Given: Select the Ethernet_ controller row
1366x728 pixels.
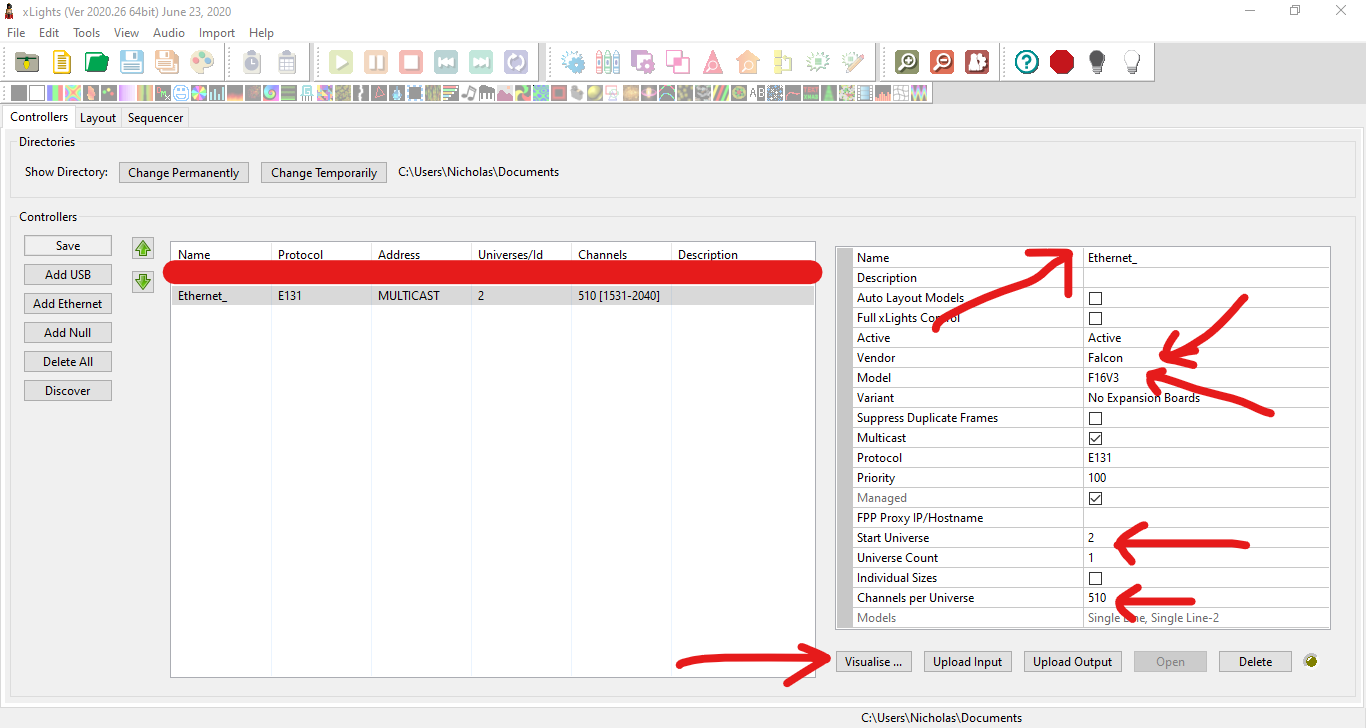Looking at the screenshot, I should click(x=493, y=296).
